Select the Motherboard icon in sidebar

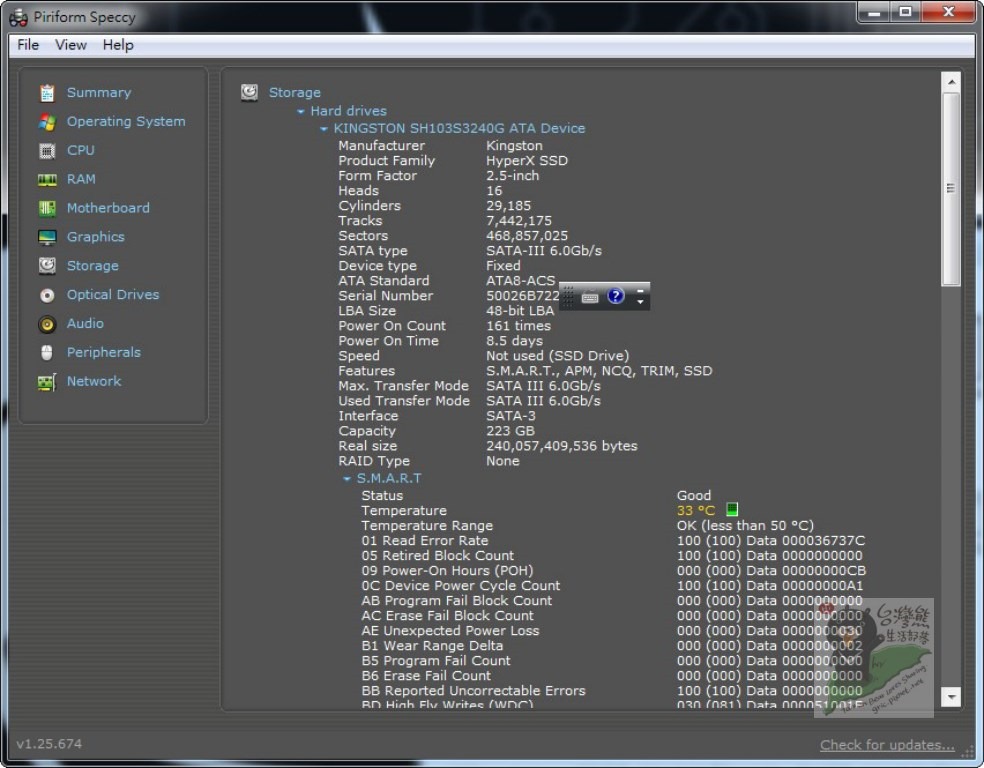47,209
